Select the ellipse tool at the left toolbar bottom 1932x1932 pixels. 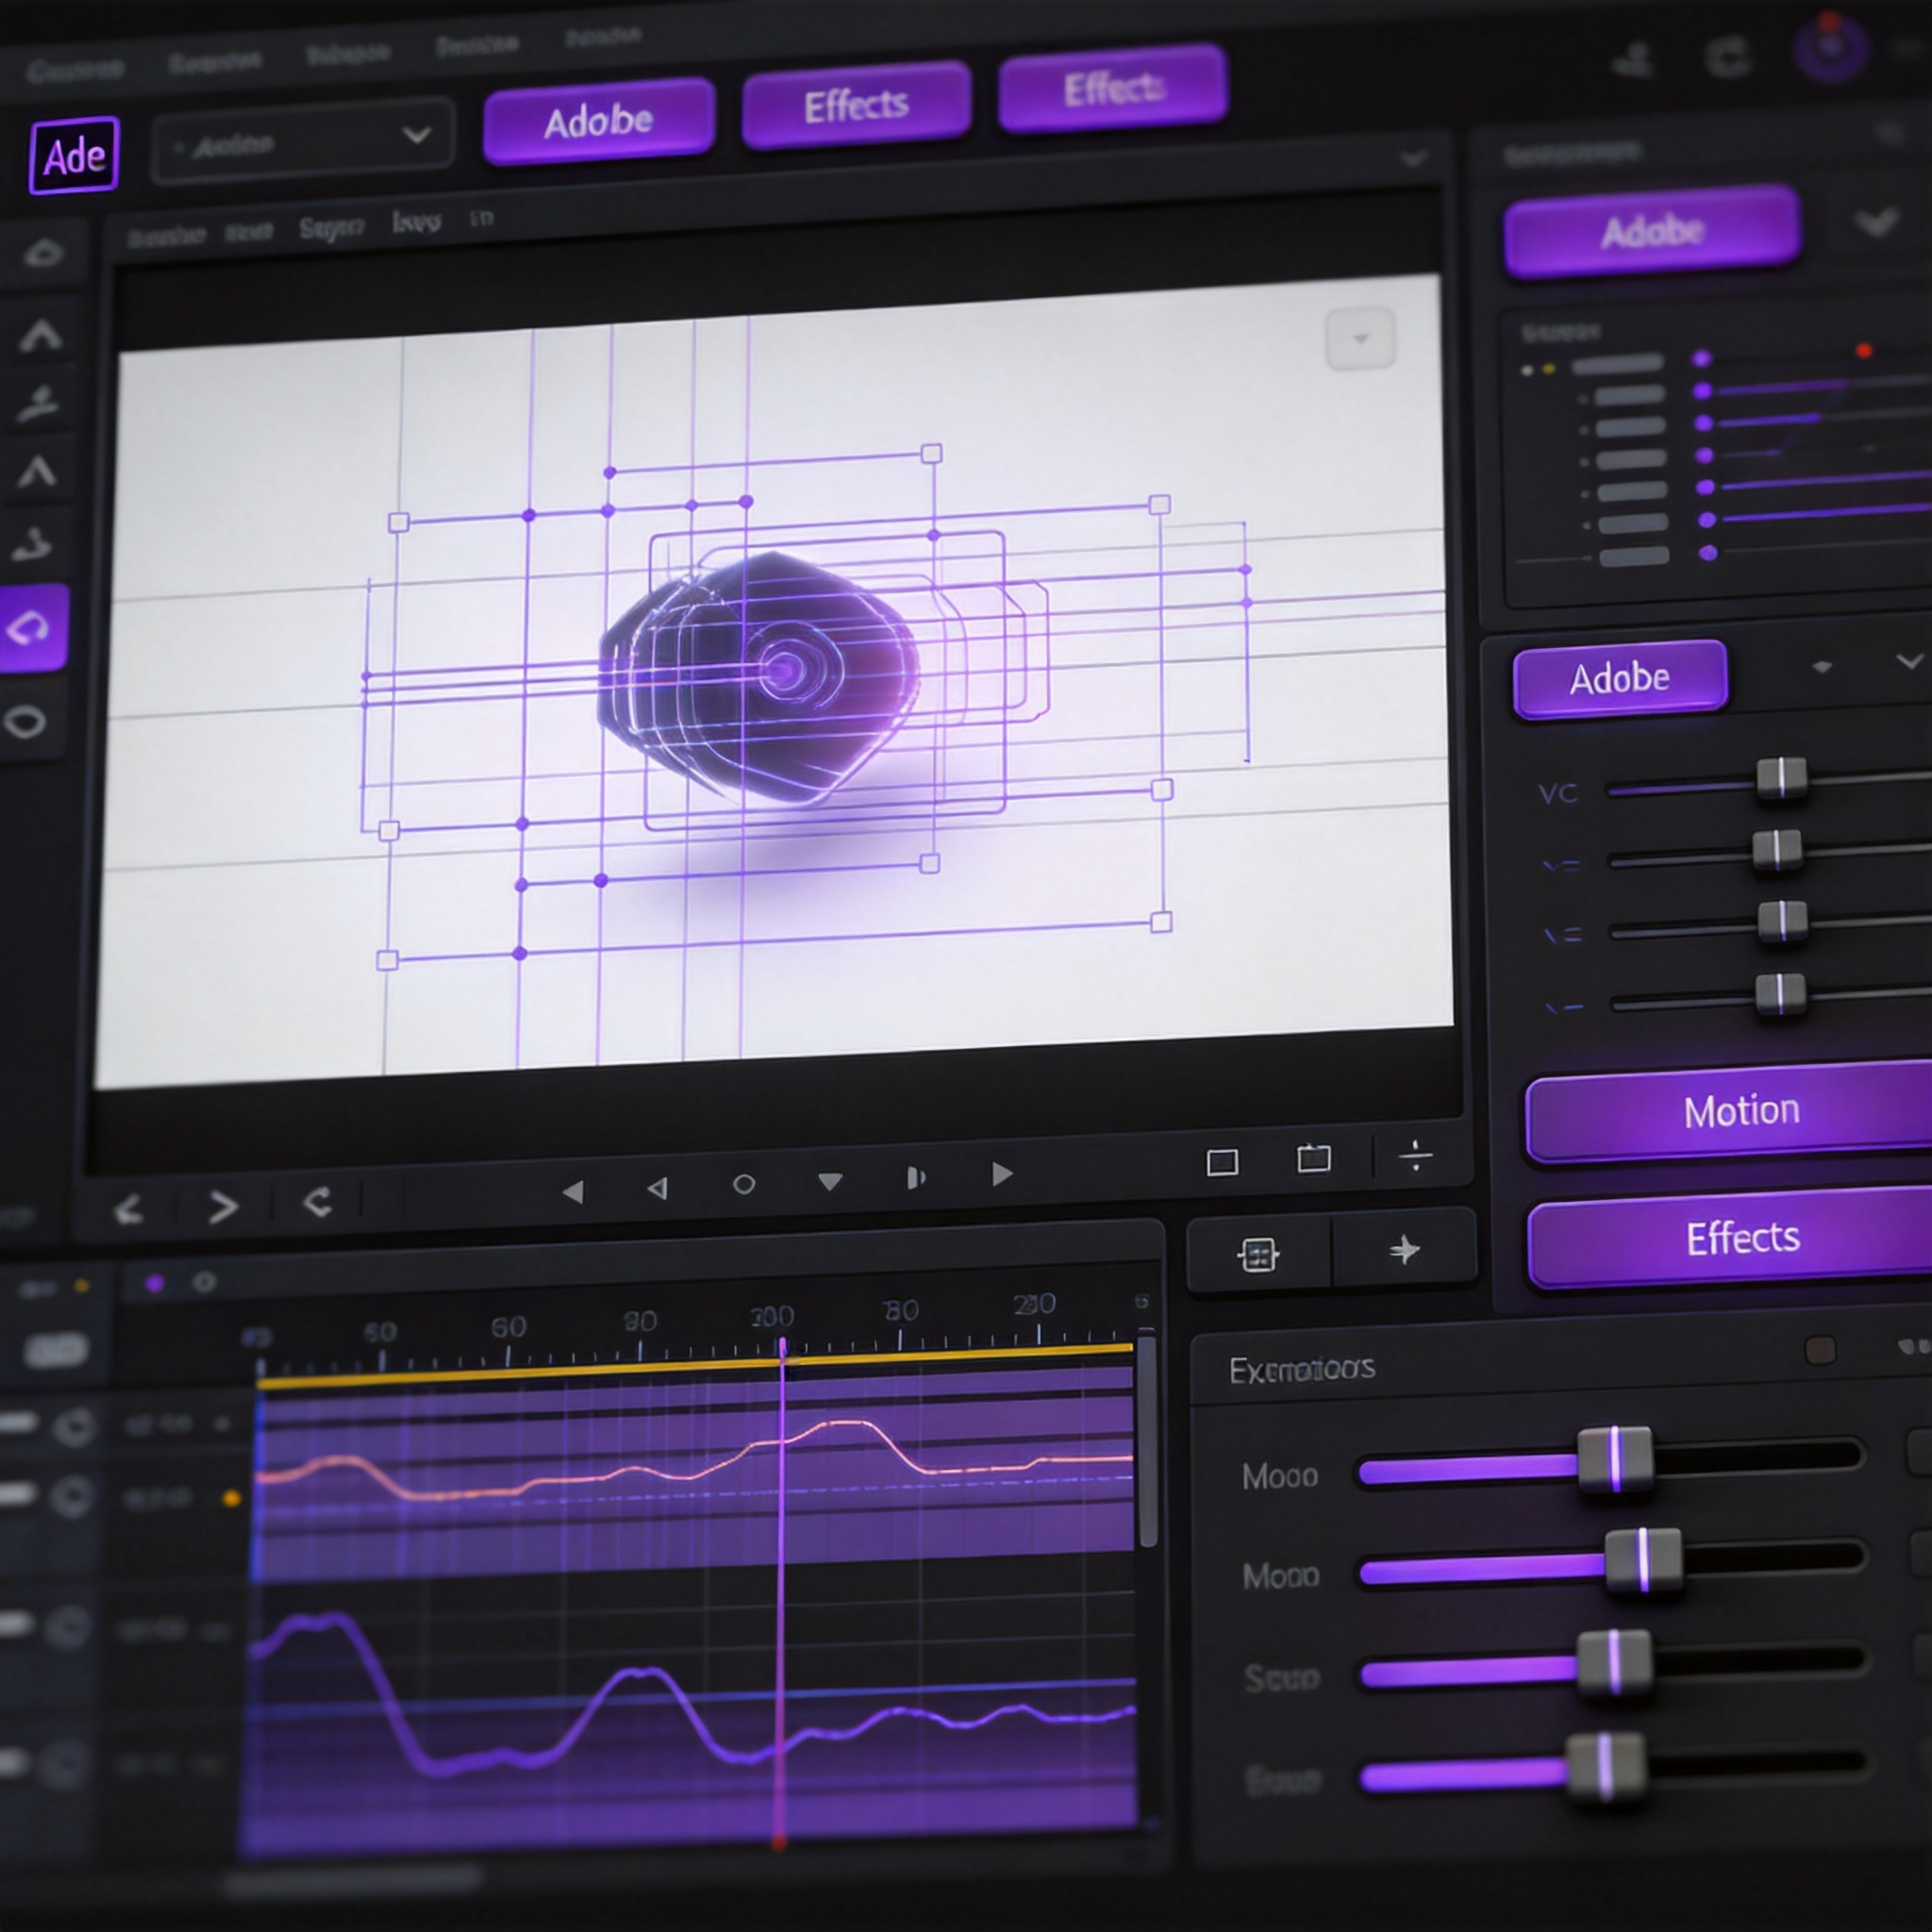pyautogui.click(x=25, y=722)
